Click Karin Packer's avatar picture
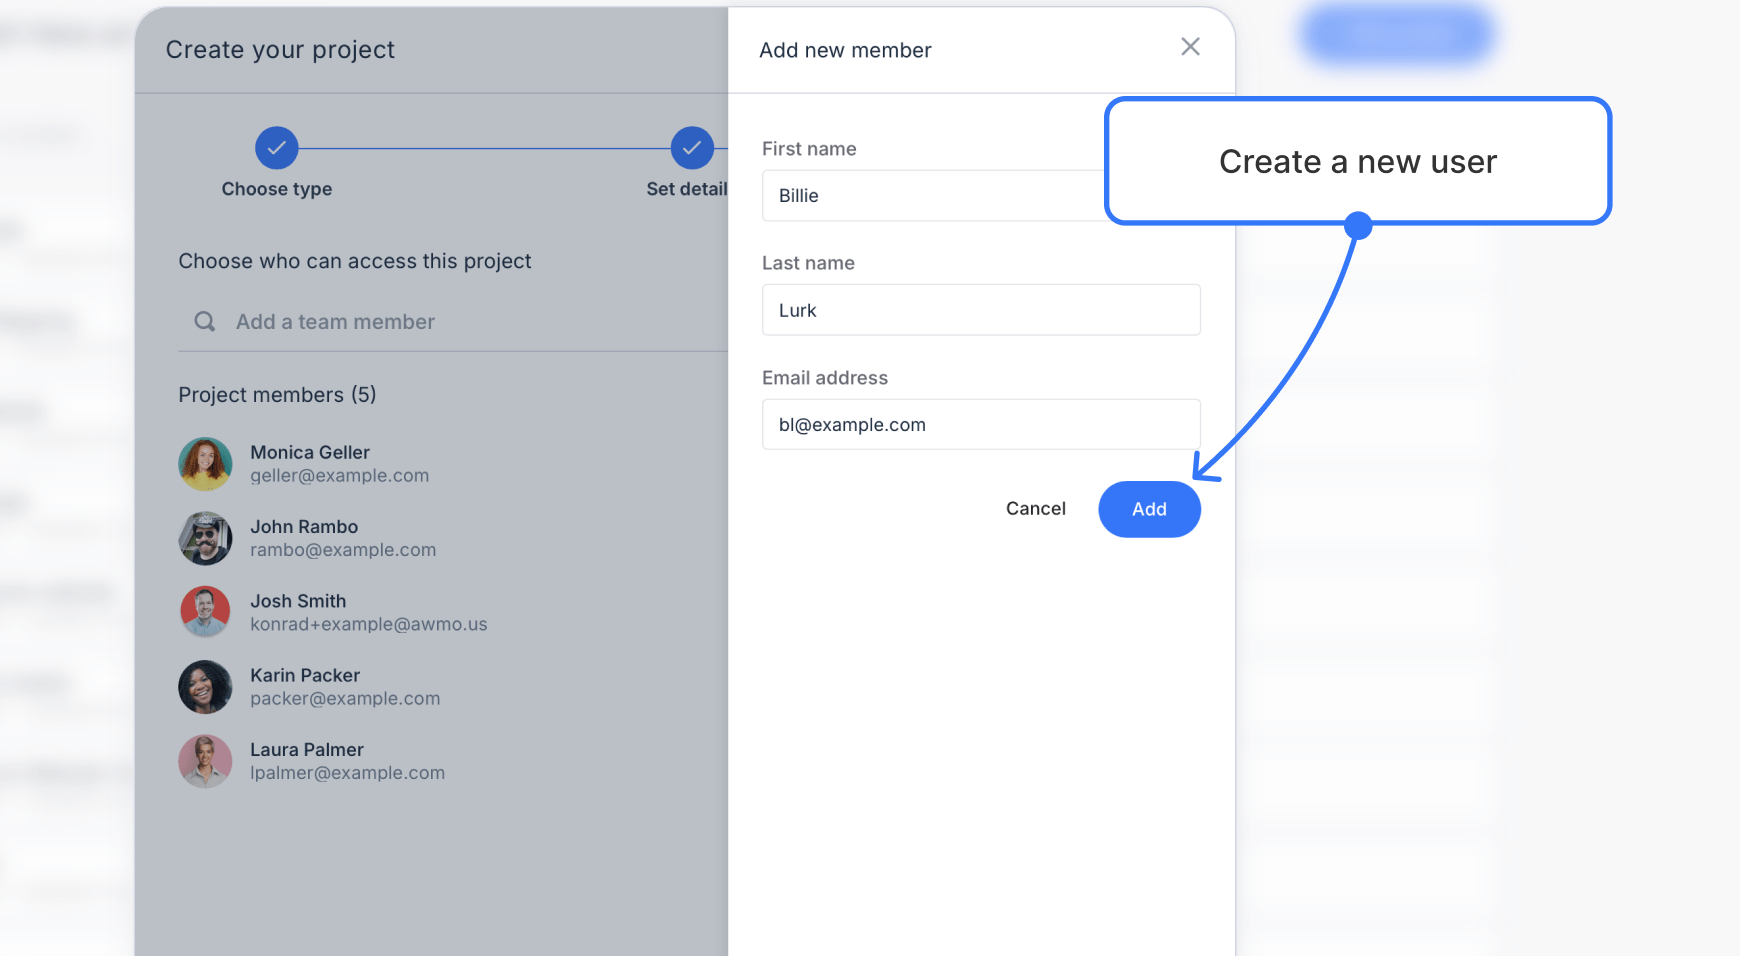The width and height of the screenshot is (1740, 956). point(205,687)
